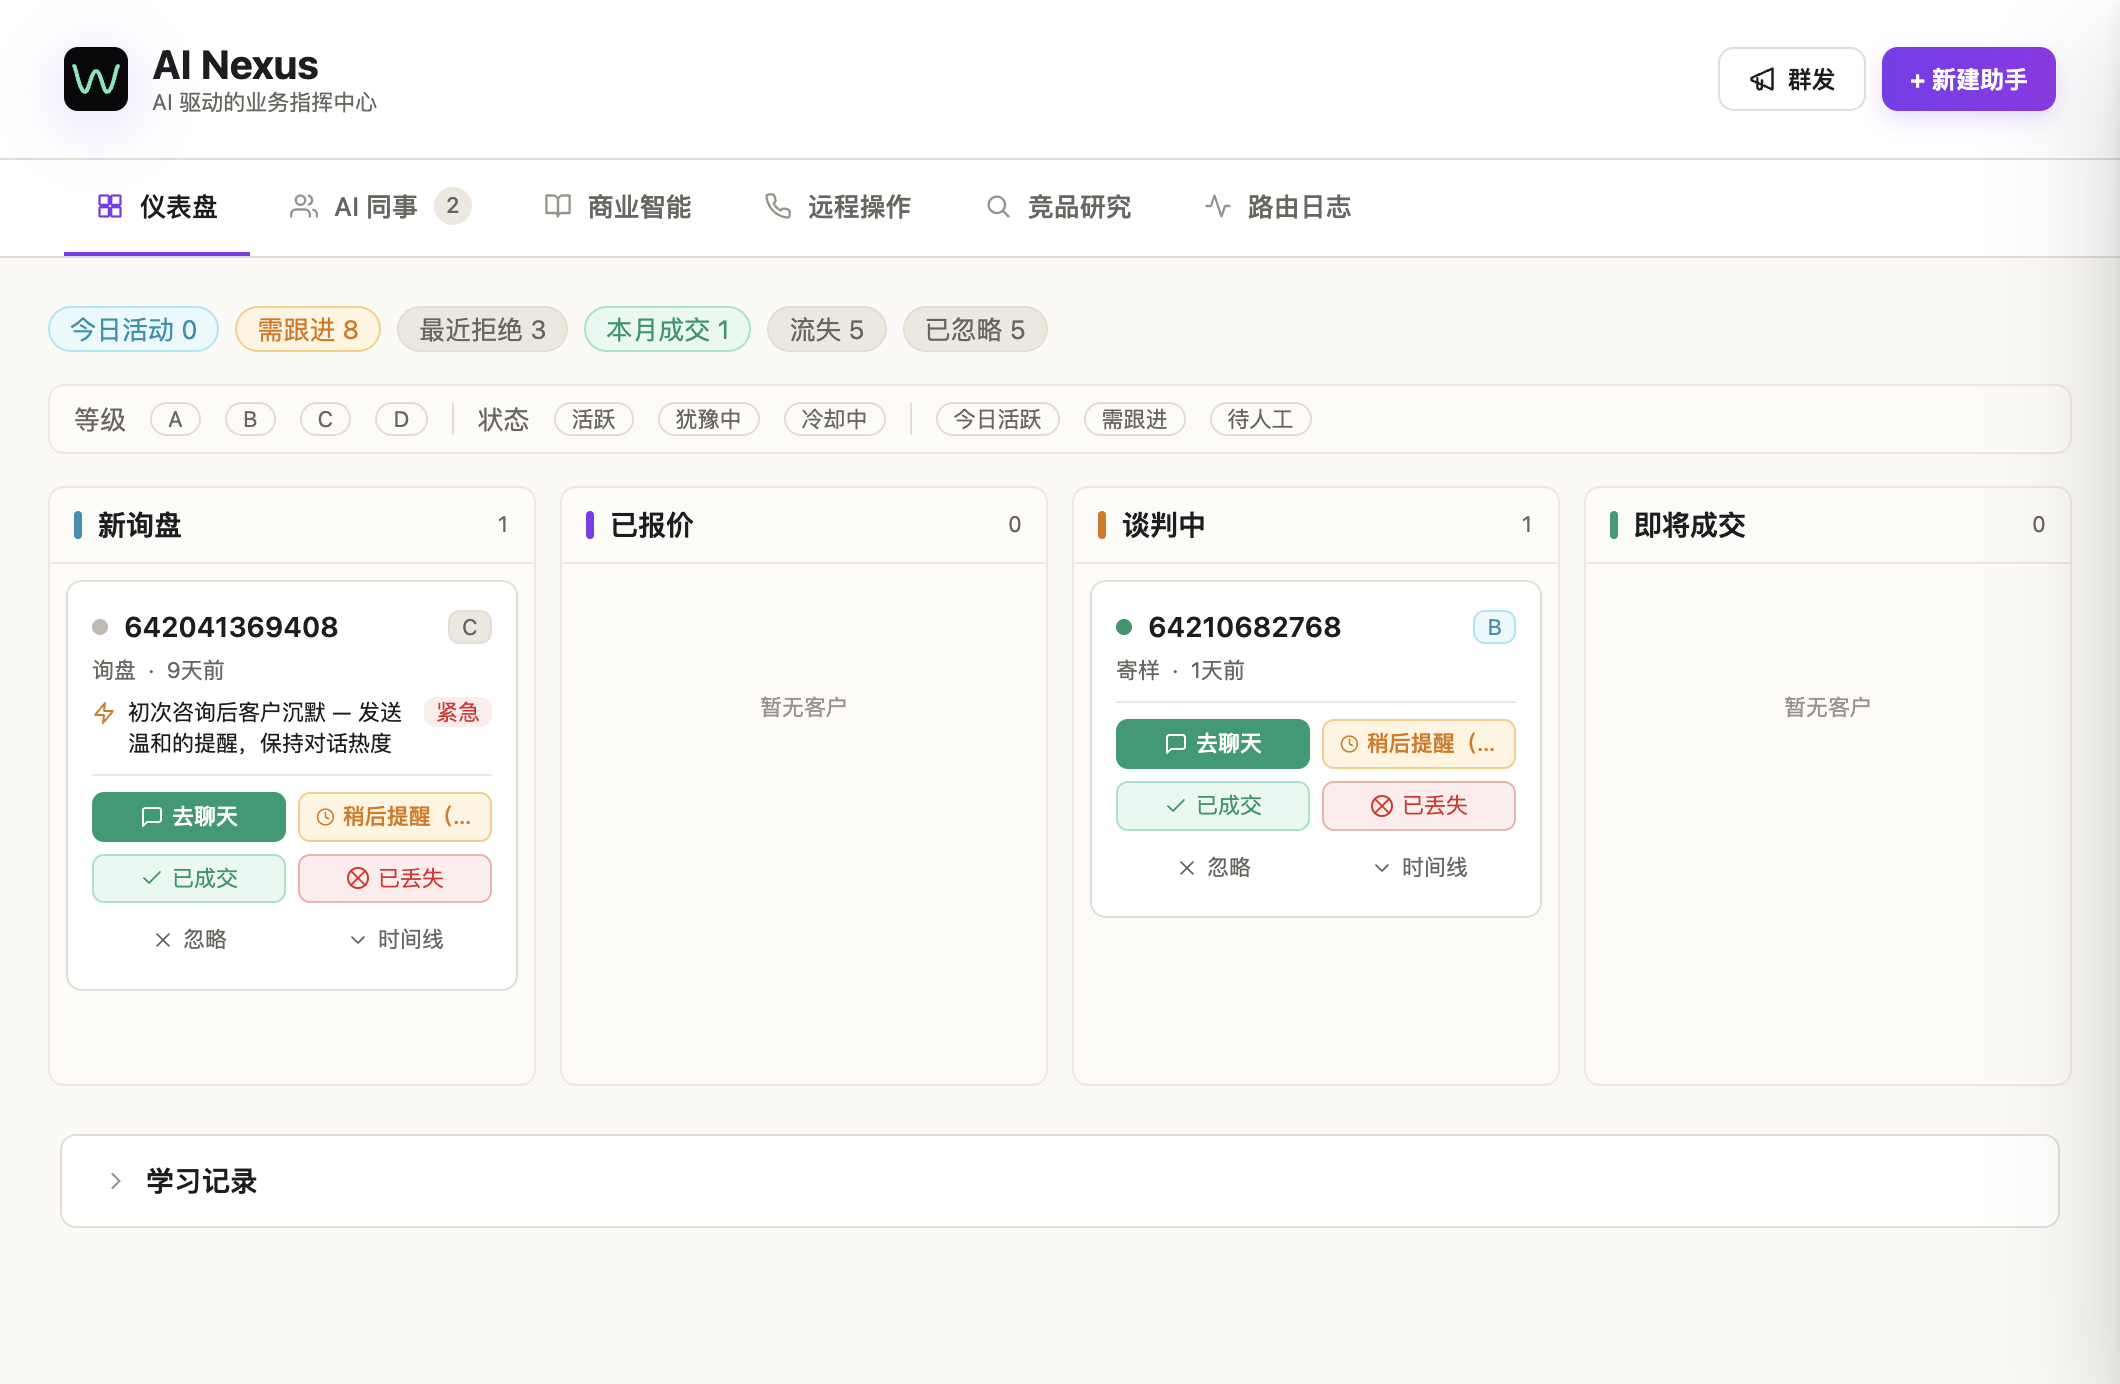The image size is (2120, 1384).
Task: Toggle grade D filter
Action: click(401, 419)
